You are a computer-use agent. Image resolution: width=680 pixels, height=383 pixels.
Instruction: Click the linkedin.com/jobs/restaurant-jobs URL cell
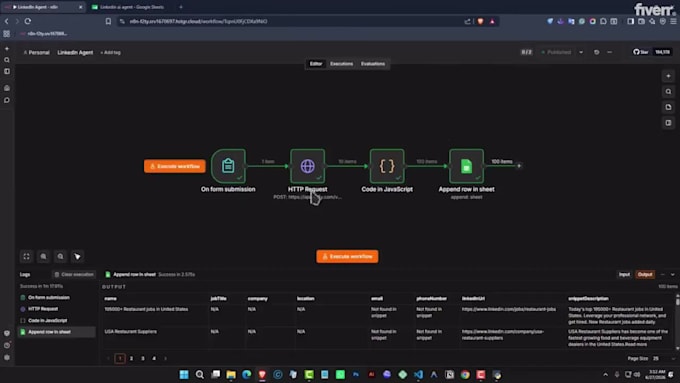tap(509, 309)
